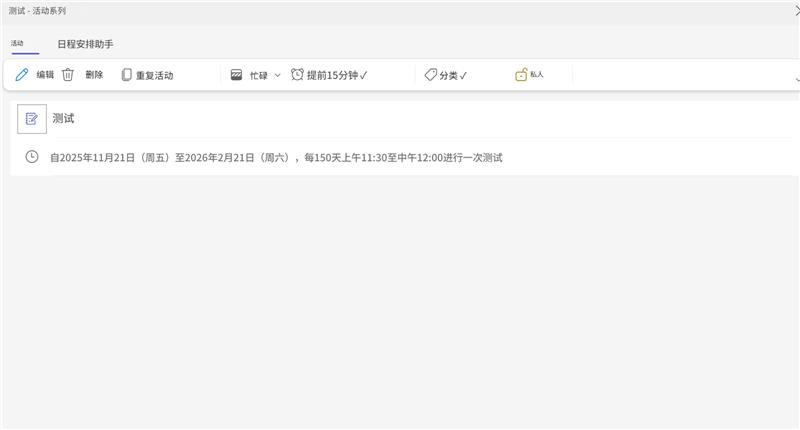The width and height of the screenshot is (800, 430).
Task: Click the trash can delete icon
Action: coord(68,75)
